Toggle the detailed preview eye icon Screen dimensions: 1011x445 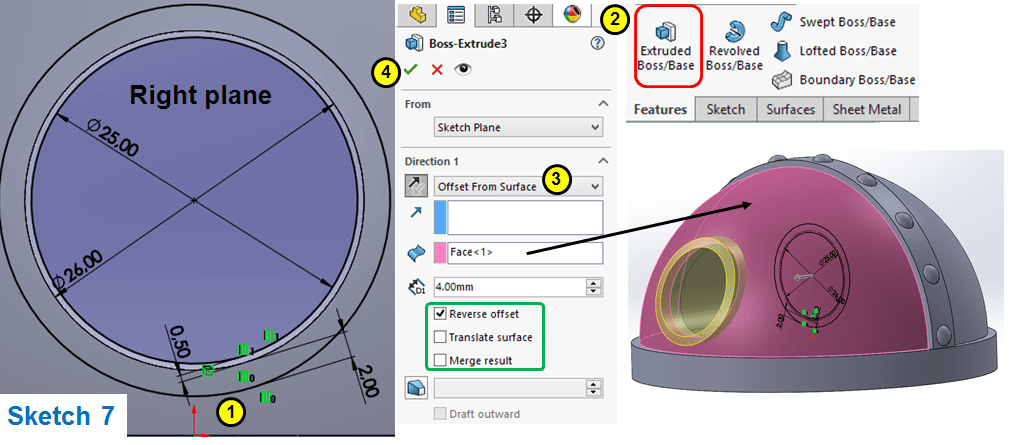click(462, 70)
